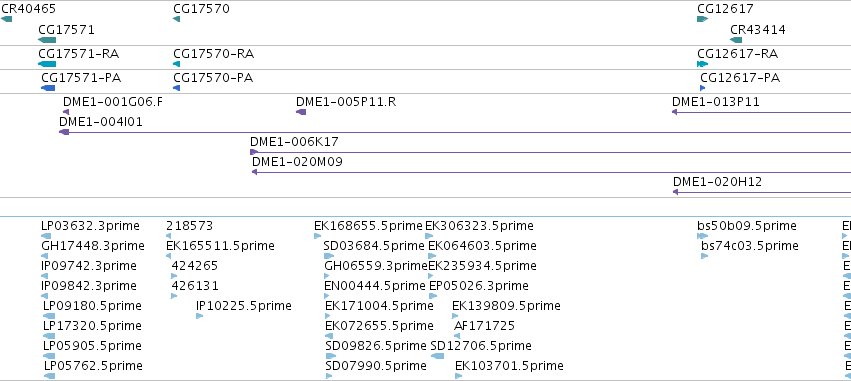Select the CR40465 gene arrow glyph

(x=7, y=19)
